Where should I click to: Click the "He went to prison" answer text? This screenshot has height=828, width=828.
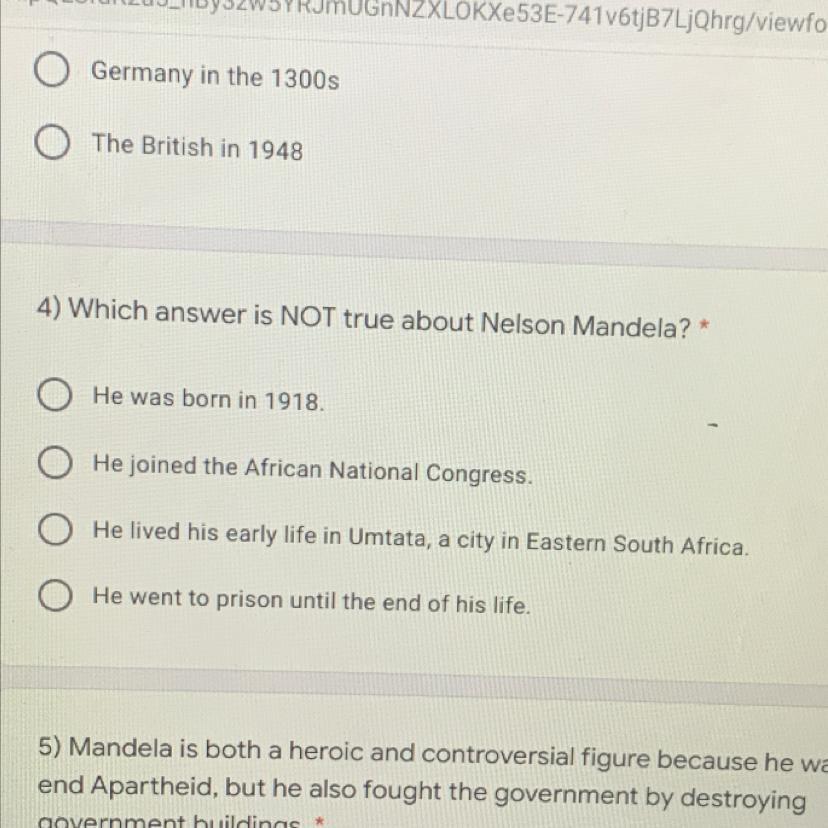pos(312,601)
